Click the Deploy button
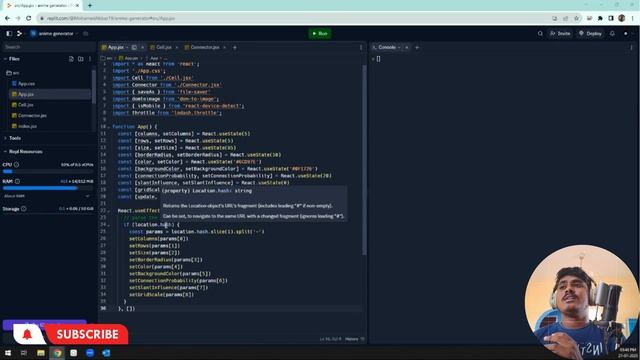Screen dimensions: 640x360 pyautogui.click(x=590, y=33)
